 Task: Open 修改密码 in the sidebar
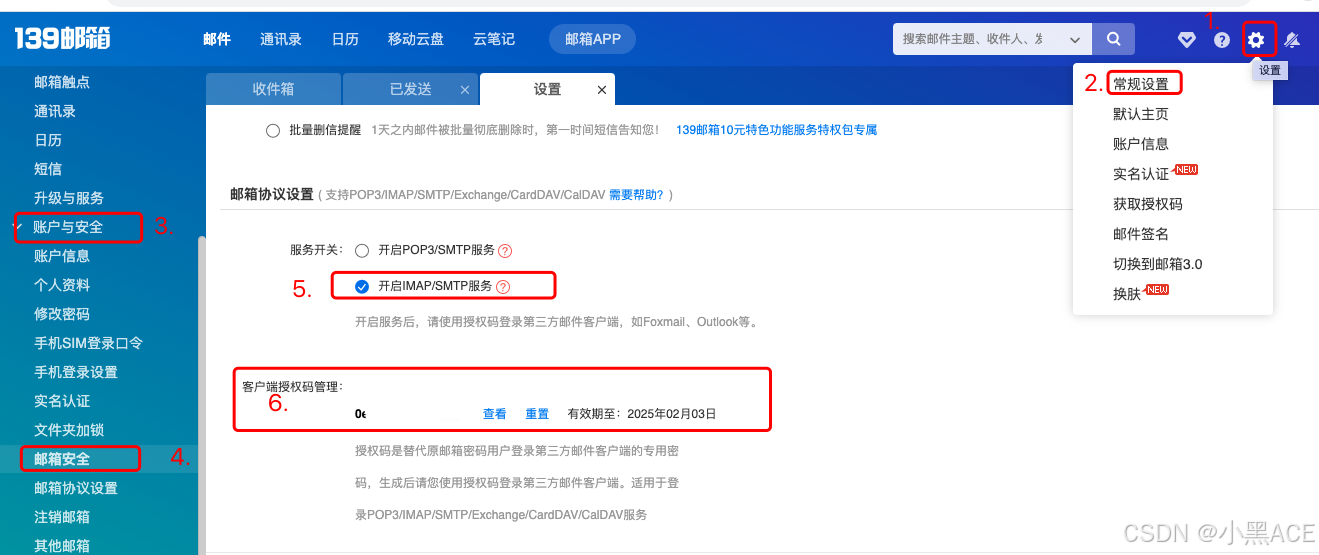click(x=62, y=314)
